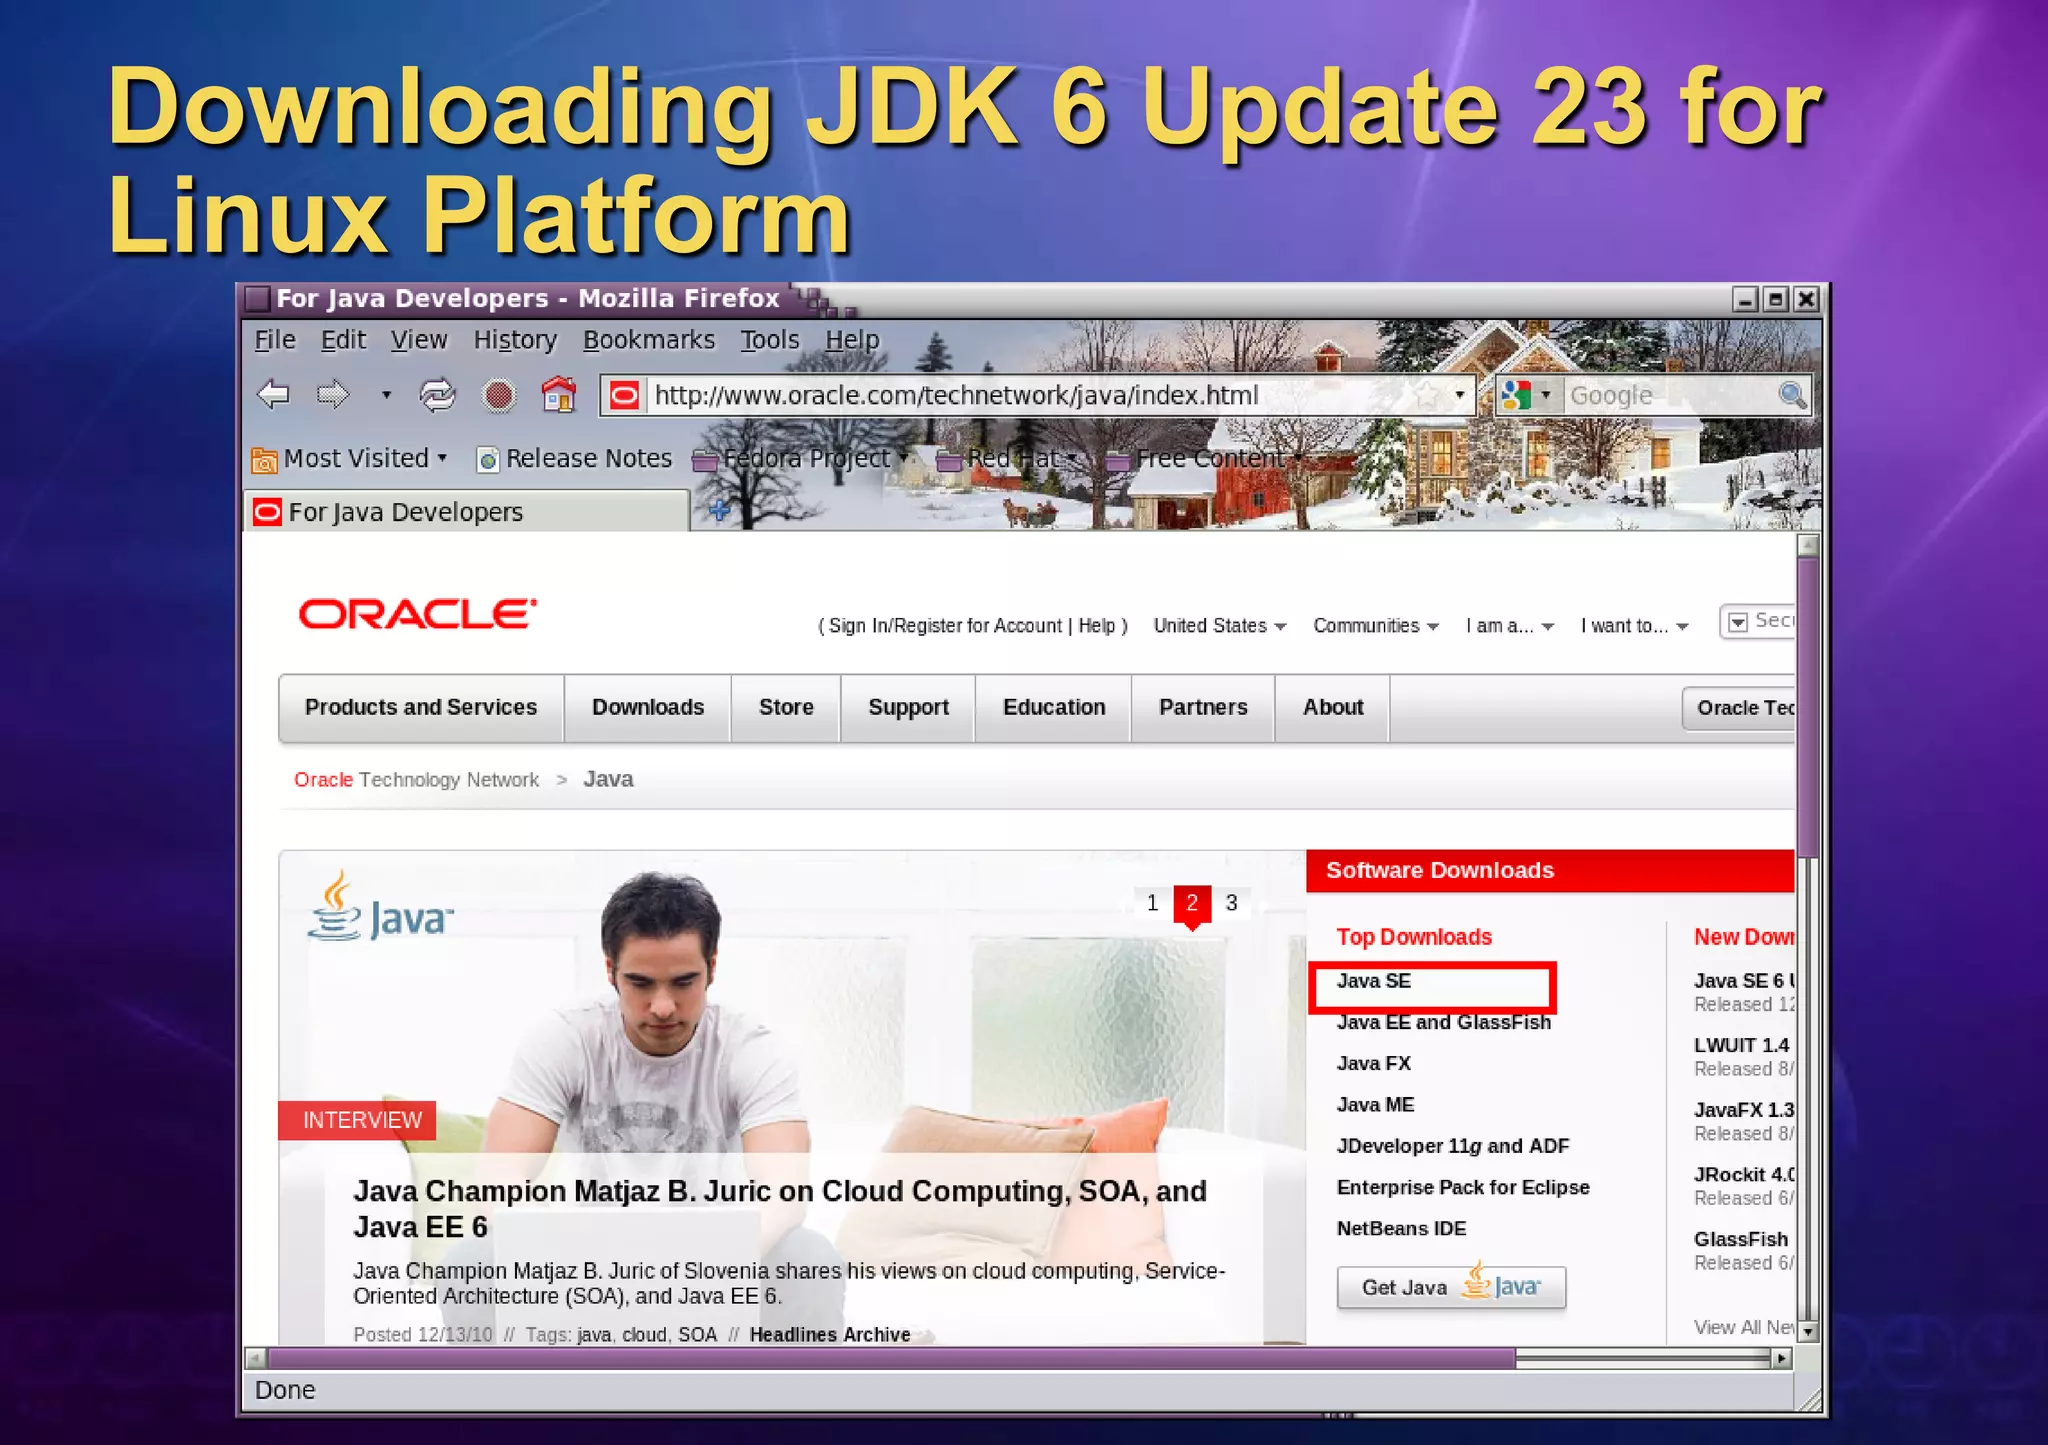Open the Education nav item

(x=1054, y=707)
